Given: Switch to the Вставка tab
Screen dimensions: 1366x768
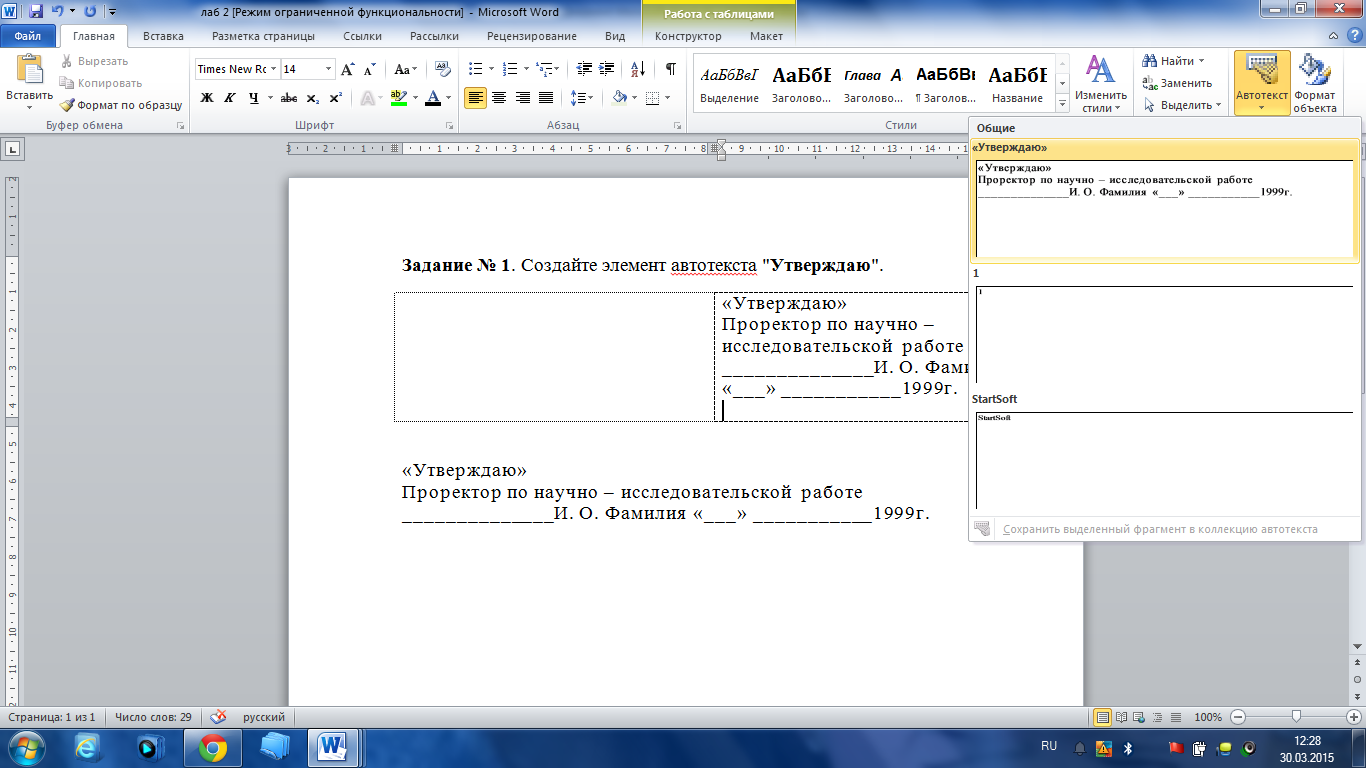Looking at the screenshot, I should (163, 36).
